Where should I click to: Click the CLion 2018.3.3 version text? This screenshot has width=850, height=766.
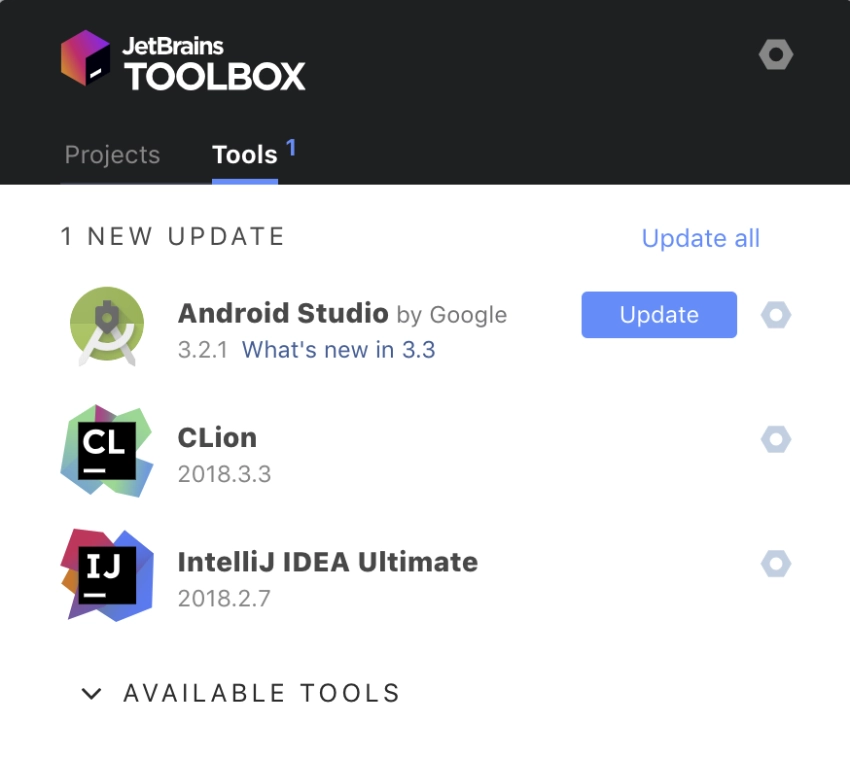224,474
